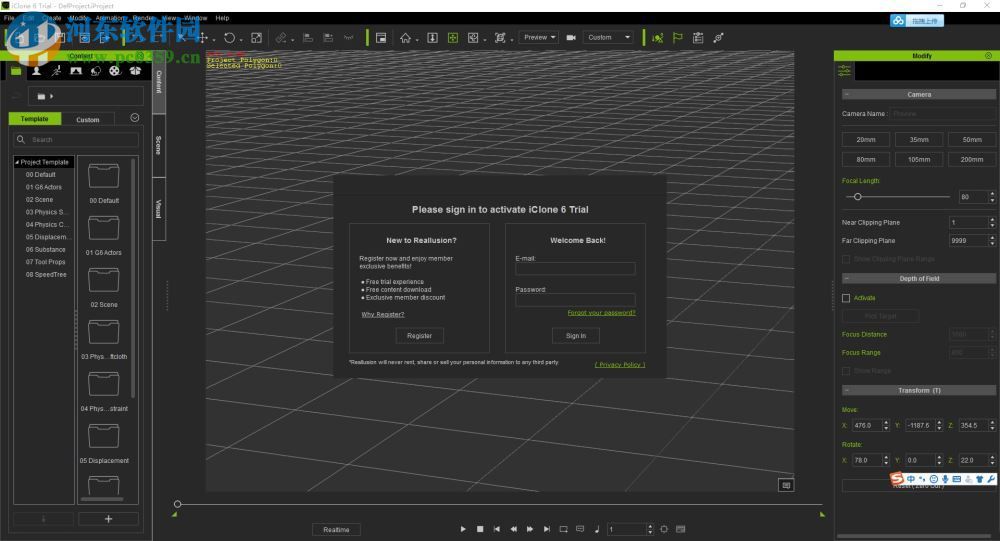Click the Content Search field

77,139
